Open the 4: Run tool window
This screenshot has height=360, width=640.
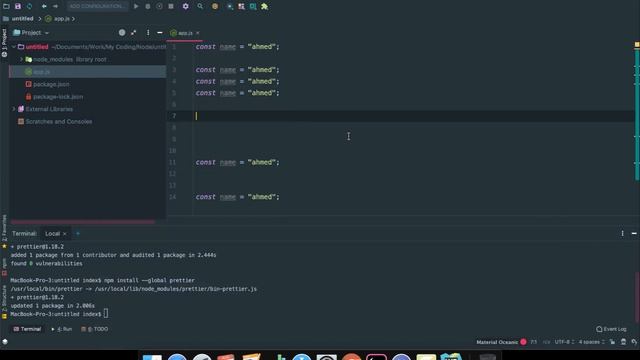click(x=62, y=329)
